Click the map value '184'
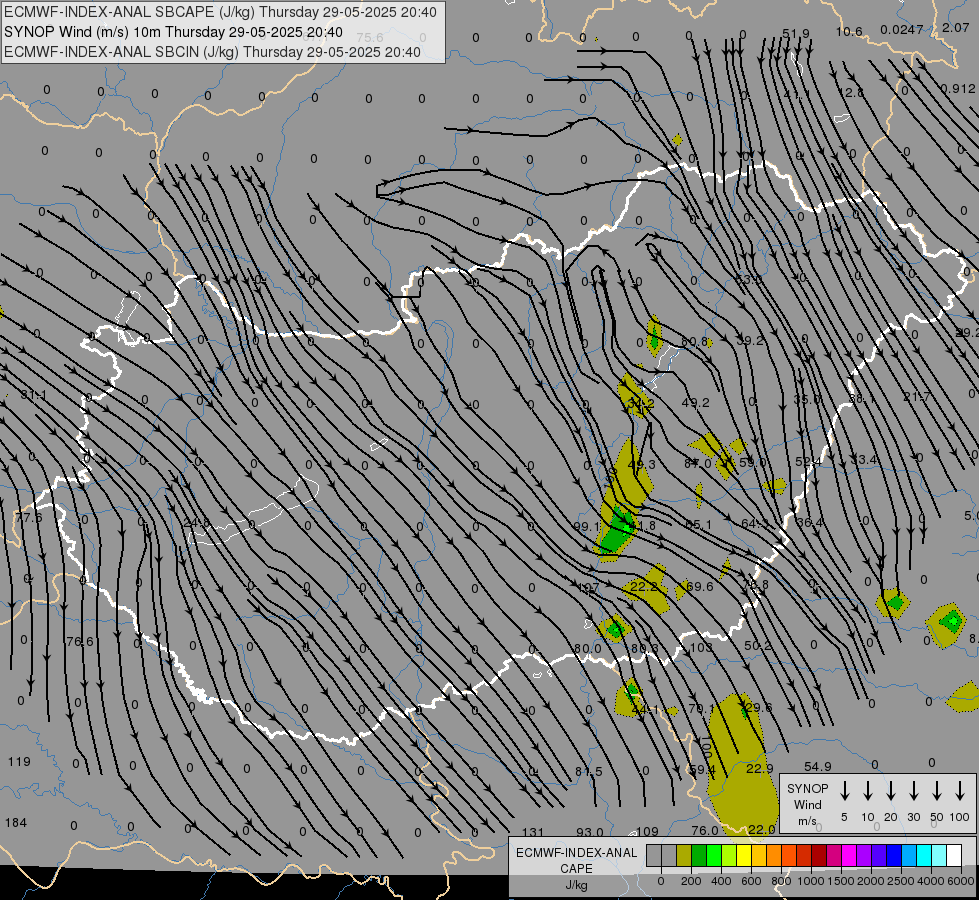This screenshot has width=979, height=900. [16, 823]
